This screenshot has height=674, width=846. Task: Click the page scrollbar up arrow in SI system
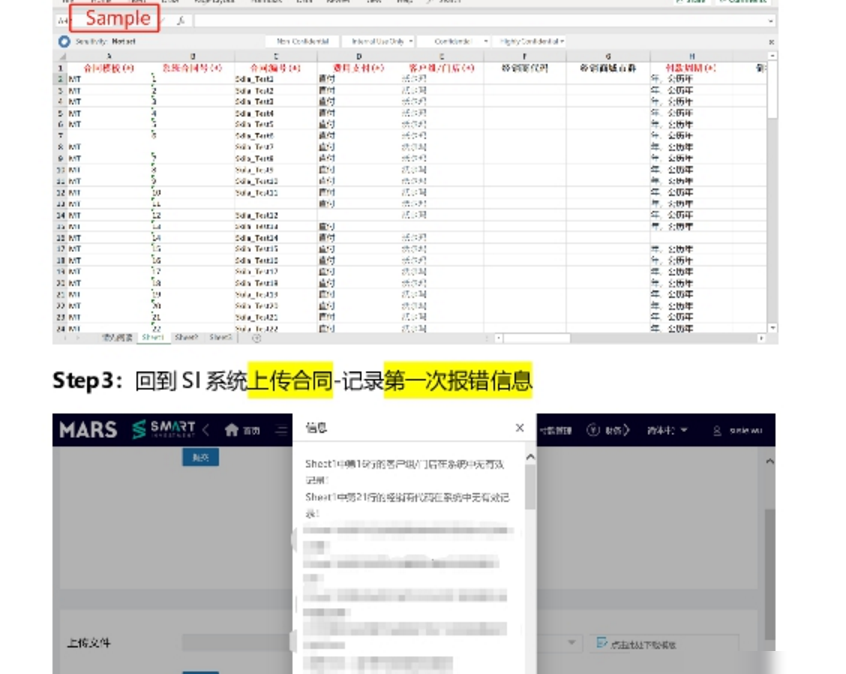770,461
